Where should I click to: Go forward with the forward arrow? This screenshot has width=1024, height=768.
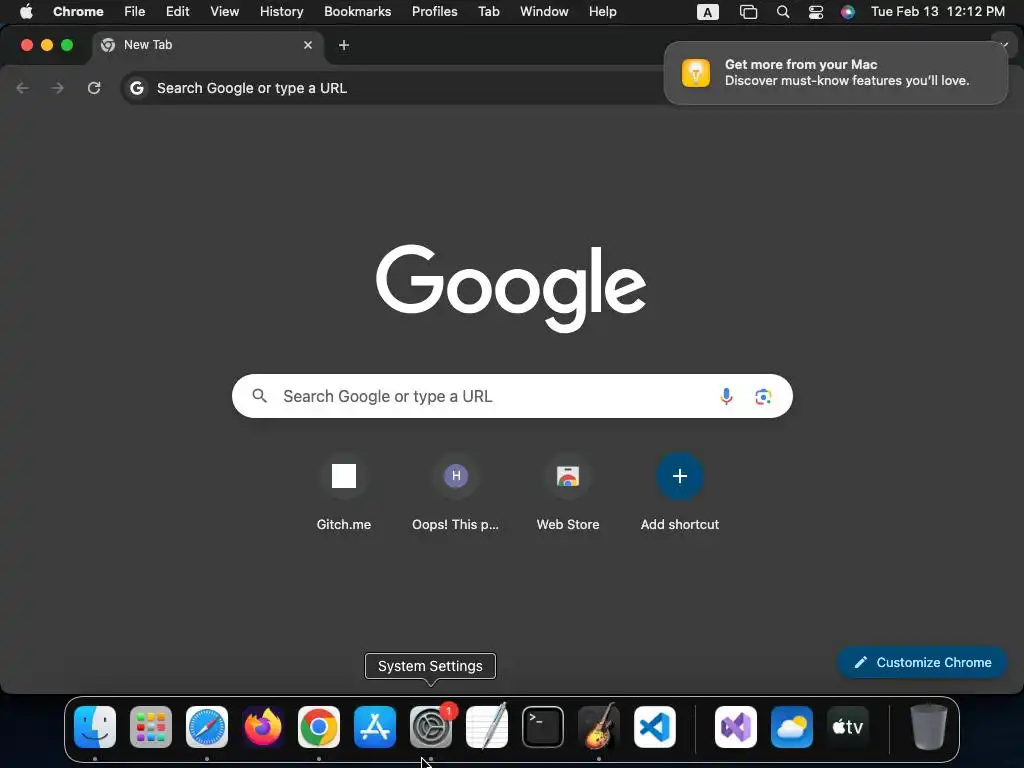58,88
